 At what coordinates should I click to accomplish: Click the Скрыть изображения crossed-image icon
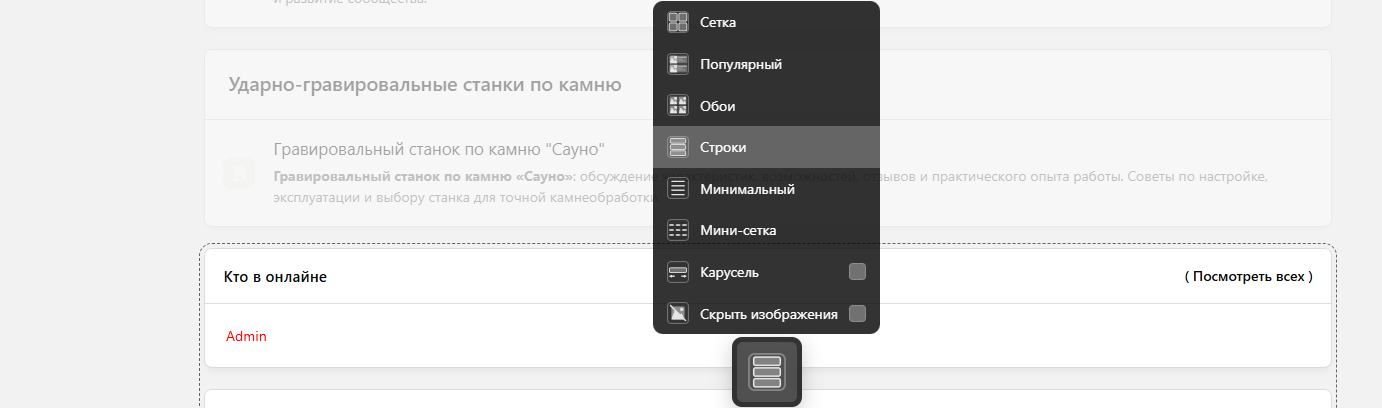[x=678, y=314]
